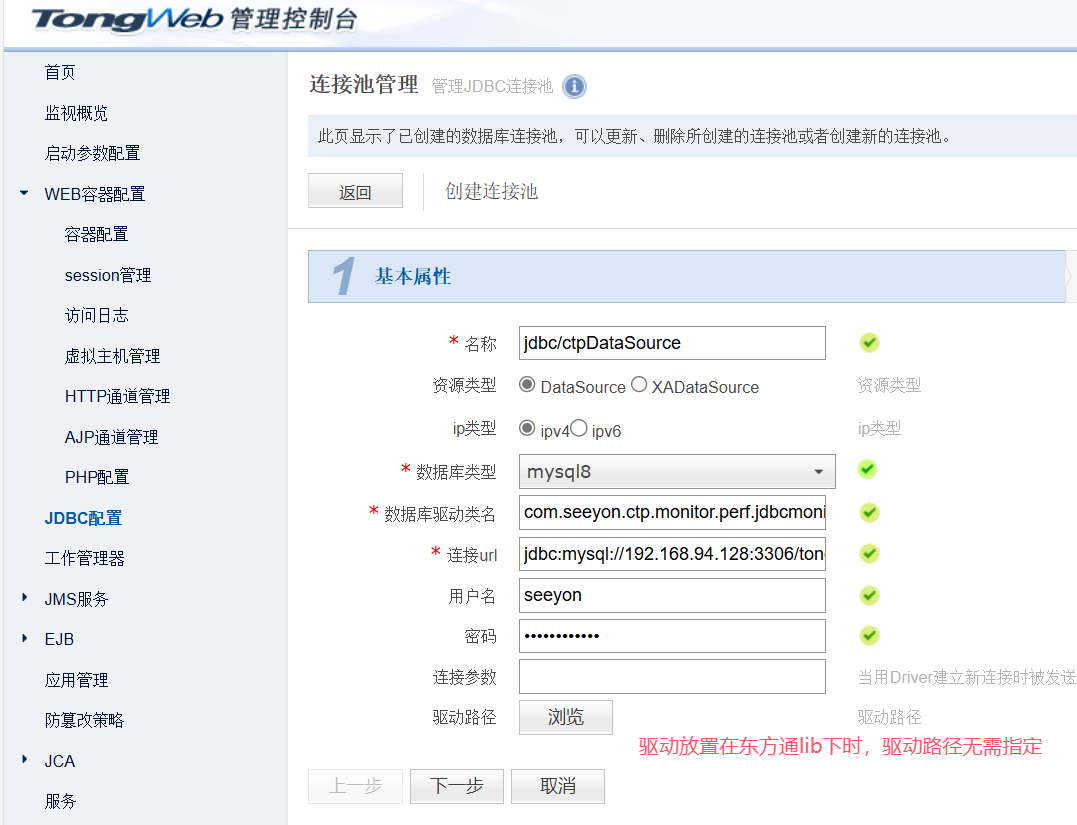The height and width of the screenshot is (825, 1077).
Task: Choose ipv4 as ip类型
Action: coord(527,428)
